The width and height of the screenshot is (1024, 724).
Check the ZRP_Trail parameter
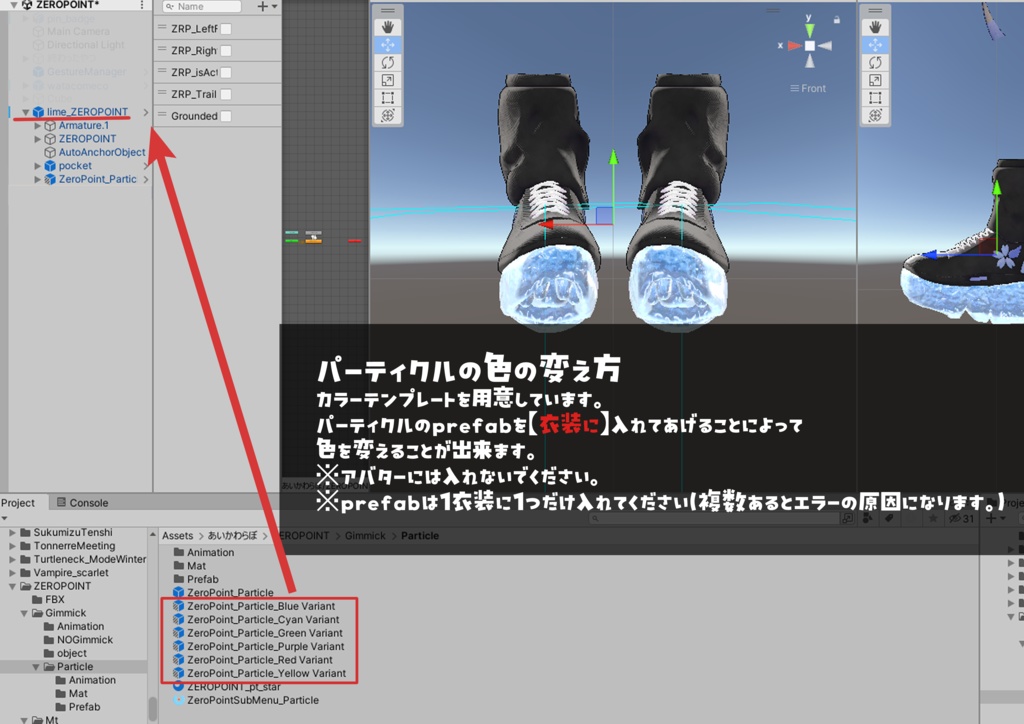pos(226,94)
